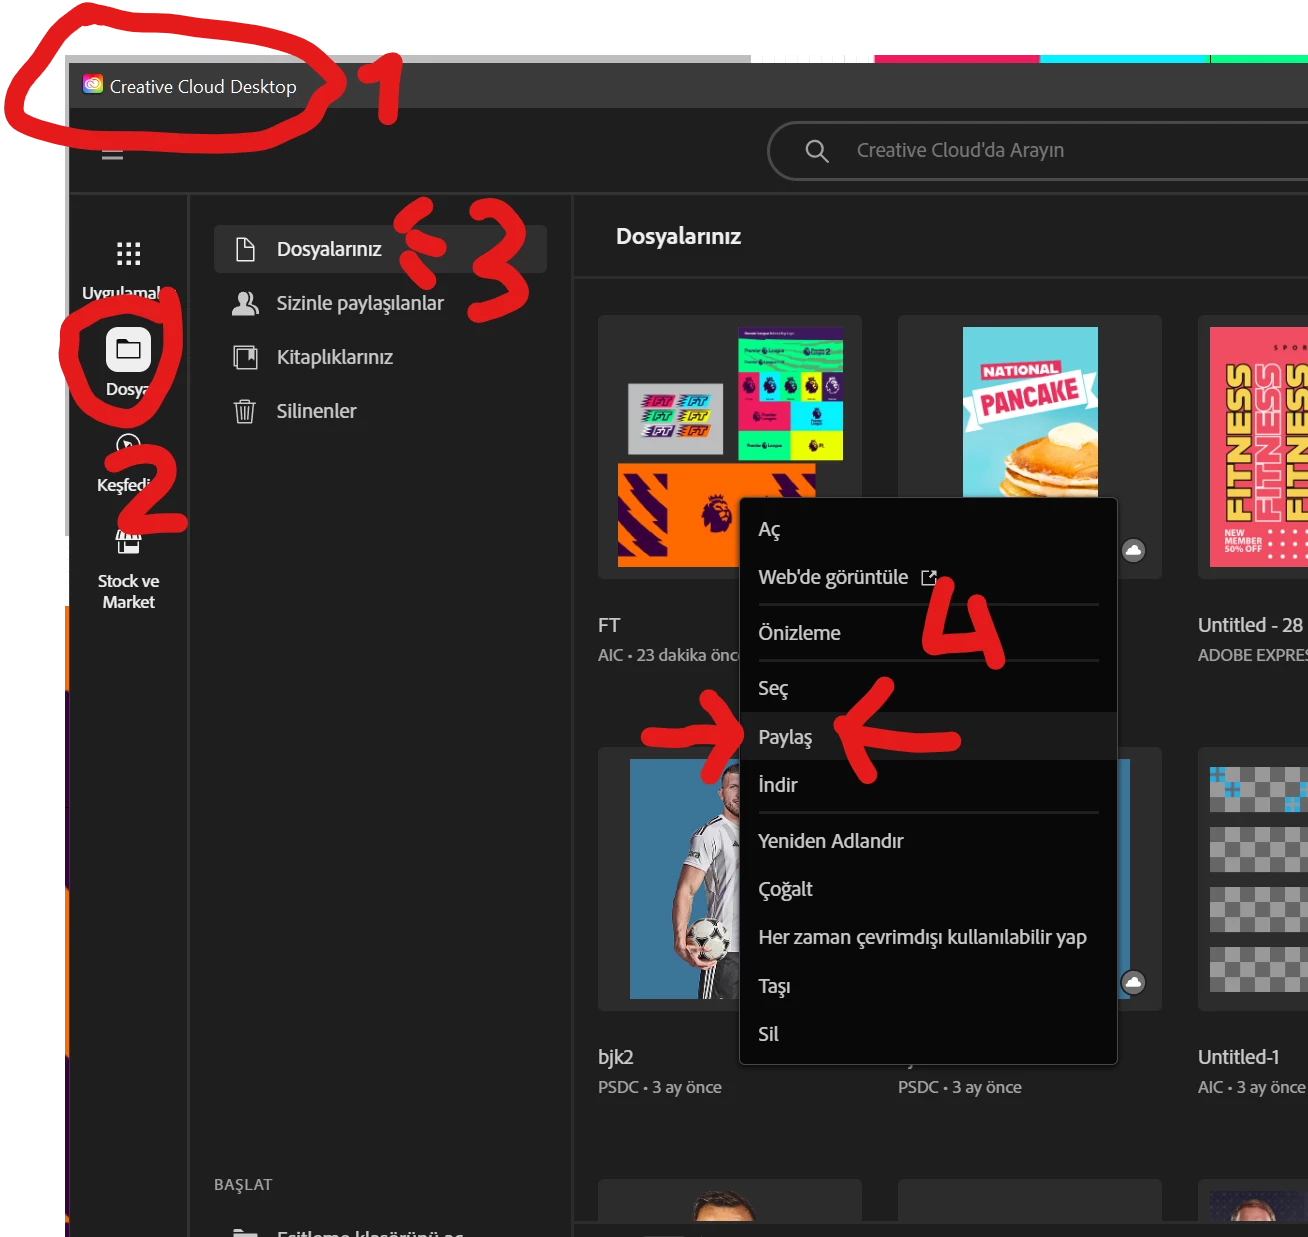Viewport: 1308px width, 1237px height.
Task: Choose Her zaman çevrimdışı kullanılabilir yap
Action: (x=928, y=937)
